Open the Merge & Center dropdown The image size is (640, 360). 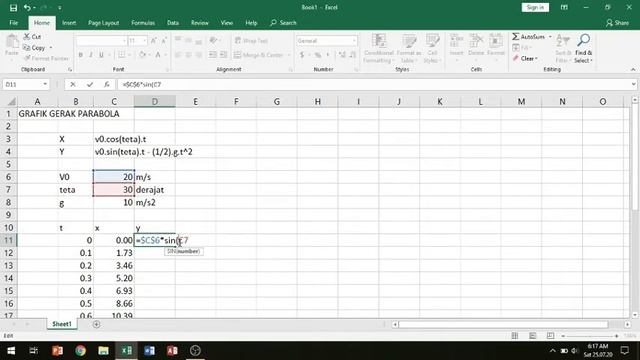tap(289, 55)
